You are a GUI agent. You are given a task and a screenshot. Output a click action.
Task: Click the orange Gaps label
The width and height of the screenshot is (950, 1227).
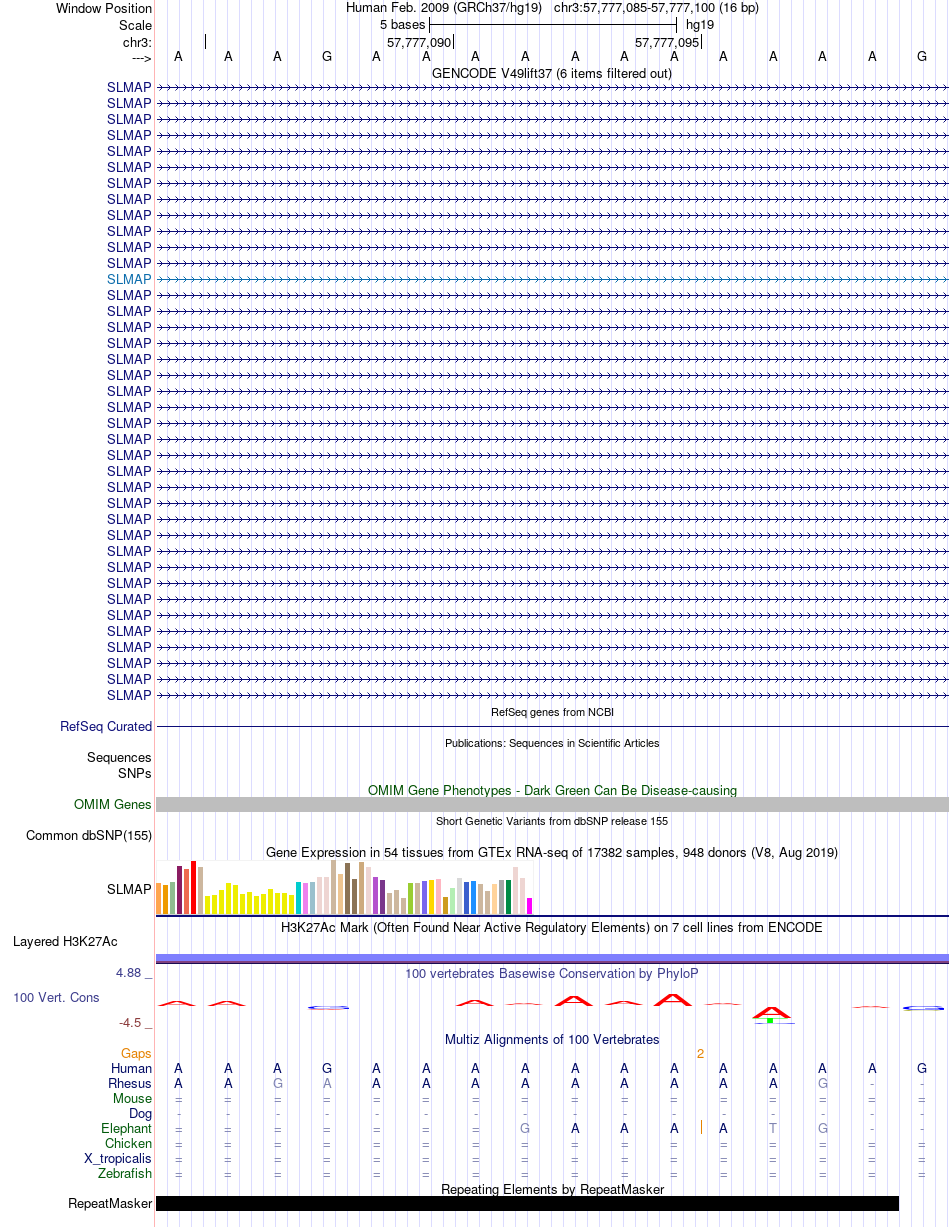pos(136,1054)
